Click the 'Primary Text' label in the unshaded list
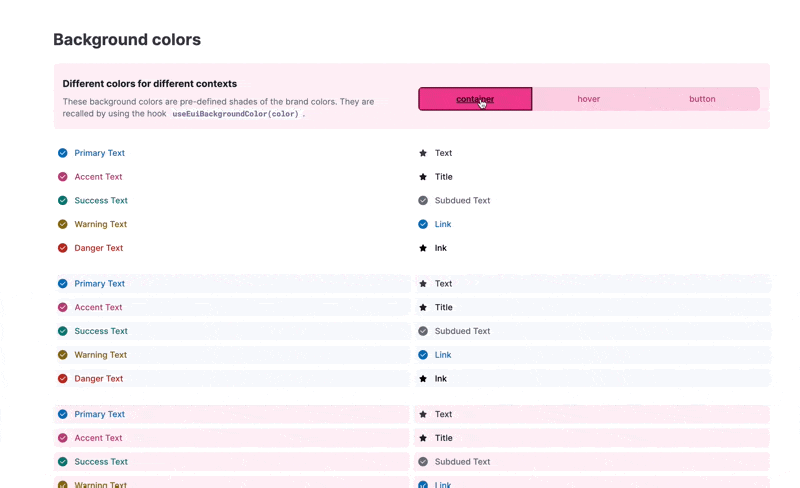This screenshot has width=800, height=488. coord(99,153)
